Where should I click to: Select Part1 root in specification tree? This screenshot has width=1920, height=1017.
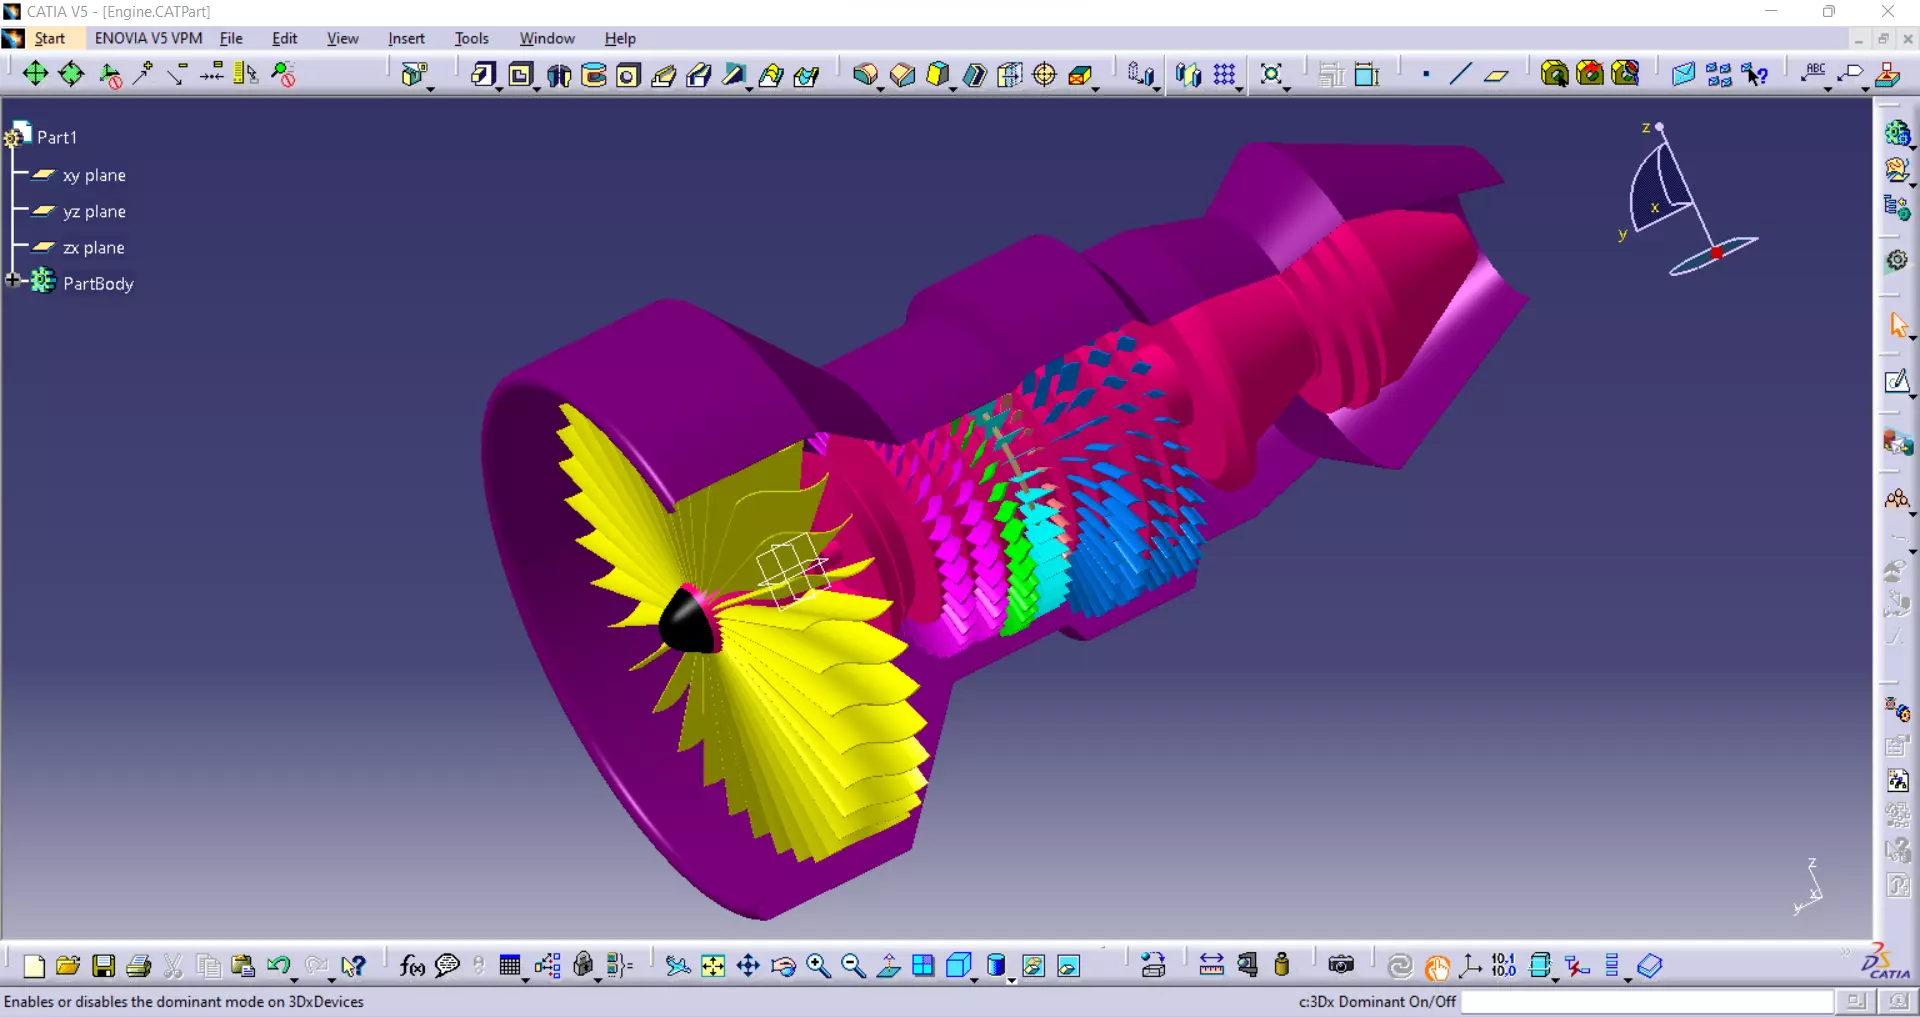pyautogui.click(x=56, y=137)
